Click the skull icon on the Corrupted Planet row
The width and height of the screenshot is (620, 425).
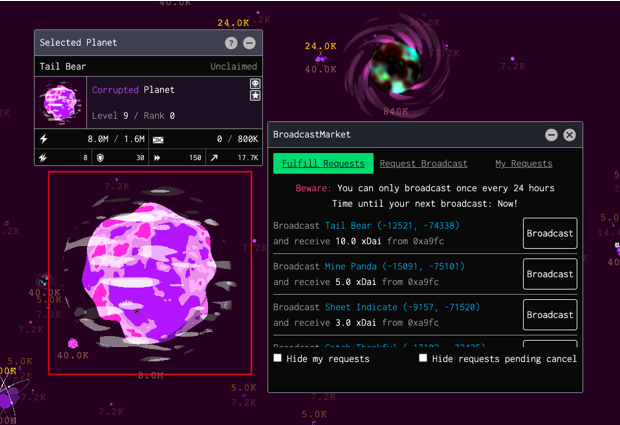[x=255, y=83]
